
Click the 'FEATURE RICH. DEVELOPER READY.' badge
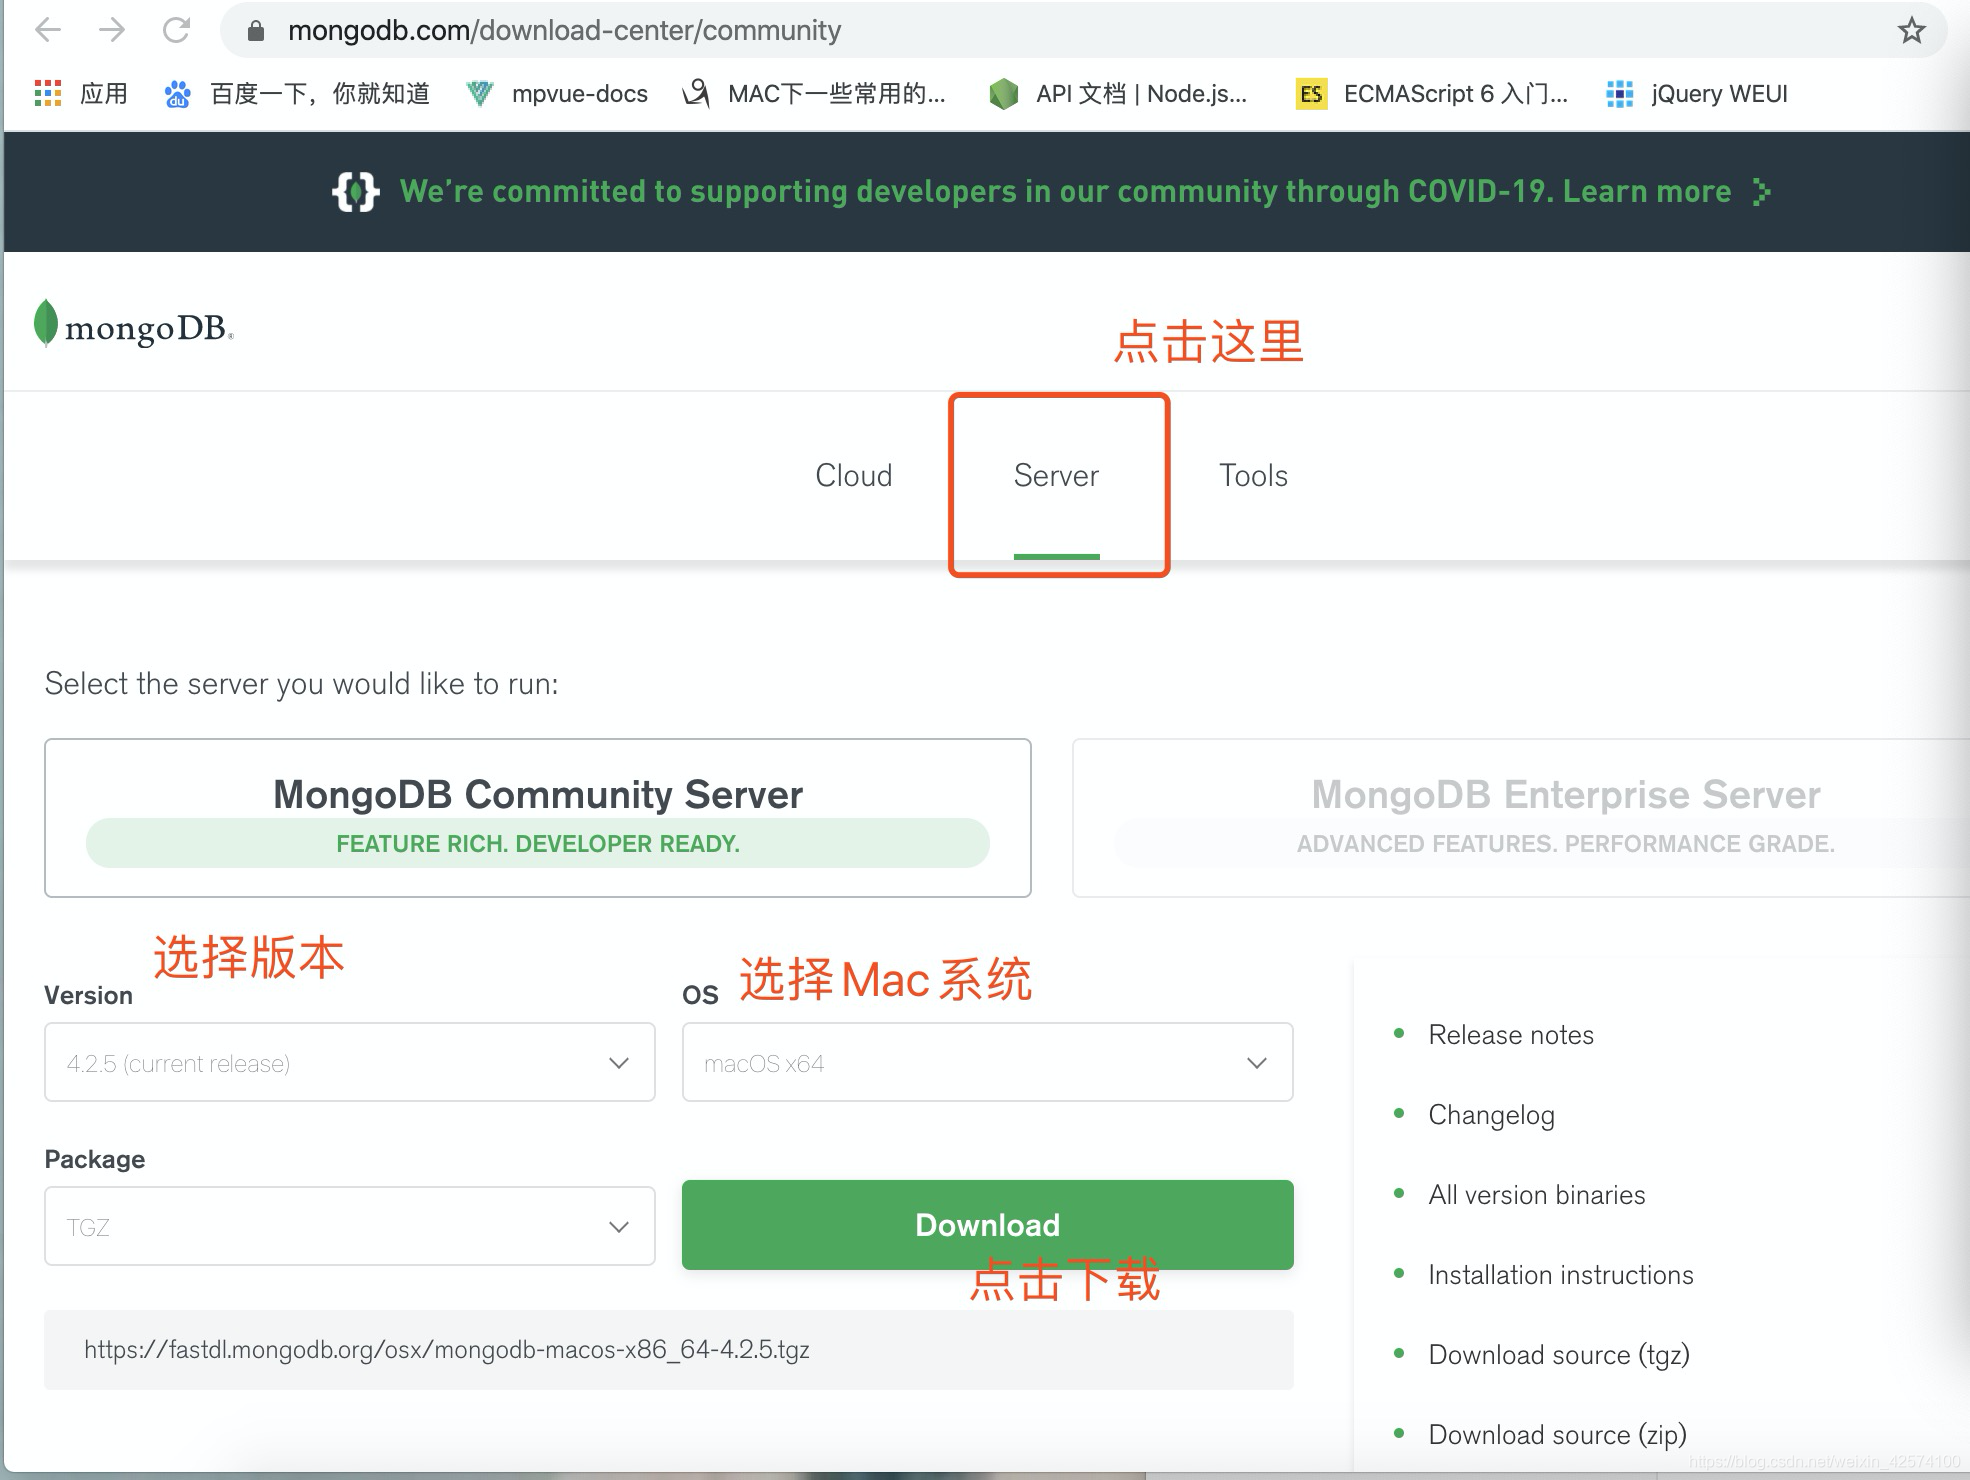538,843
